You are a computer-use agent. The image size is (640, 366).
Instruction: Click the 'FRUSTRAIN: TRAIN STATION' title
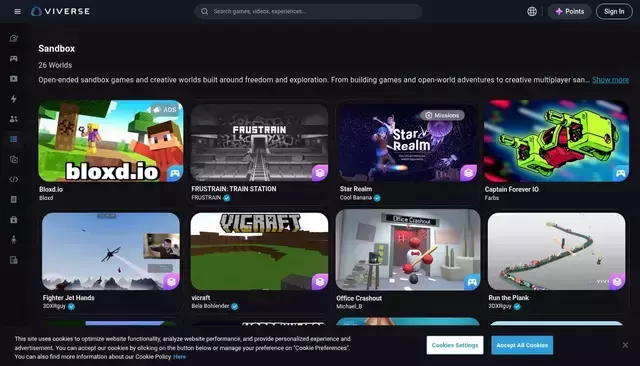tap(234, 189)
